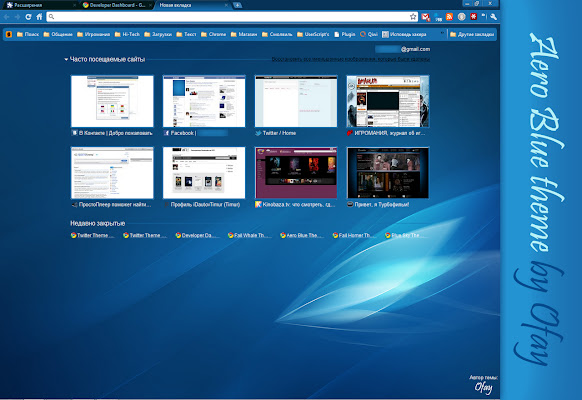Image resolution: width=582 pixels, height=400 pixels.
Task: Reopen the Developer Da... closed tab
Action: pyautogui.click(x=197, y=235)
